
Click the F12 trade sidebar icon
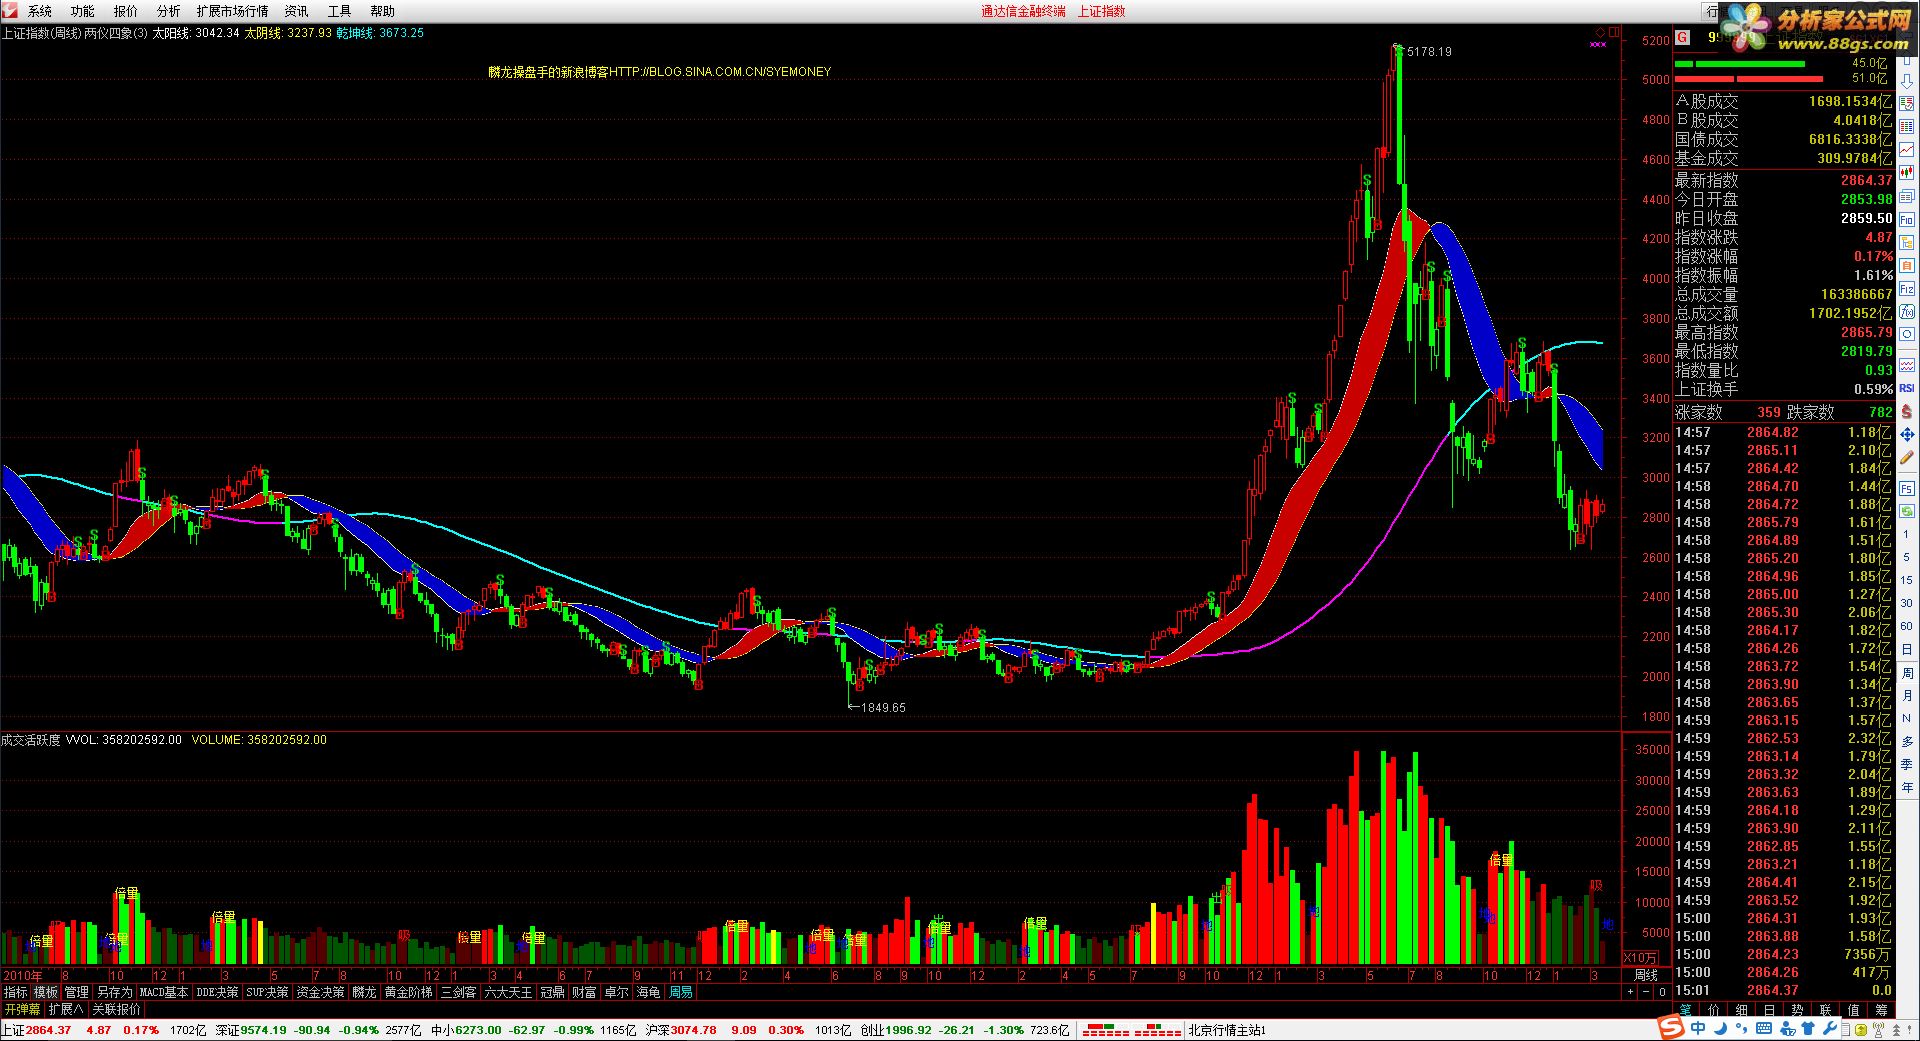tap(1907, 288)
